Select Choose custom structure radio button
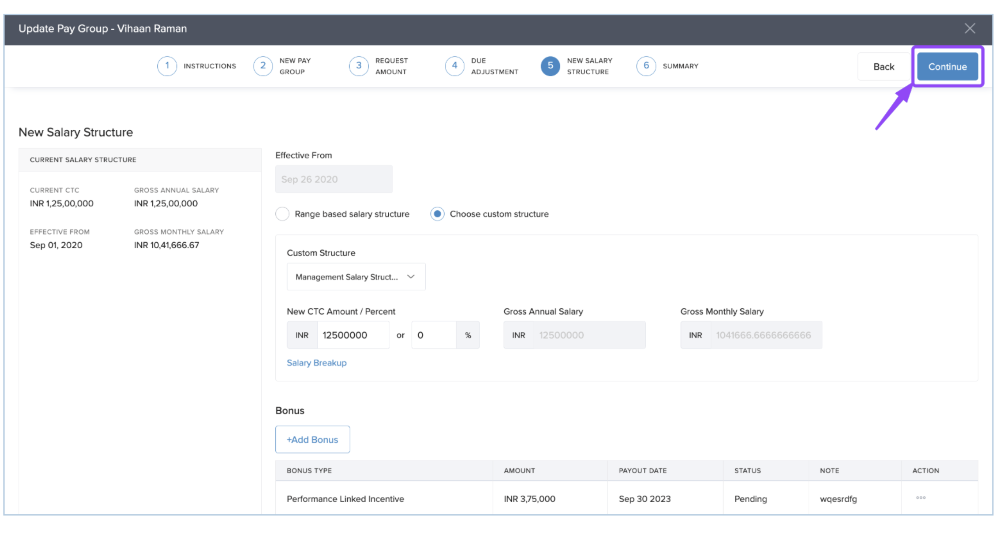This screenshot has width=1005, height=543. 438,214
